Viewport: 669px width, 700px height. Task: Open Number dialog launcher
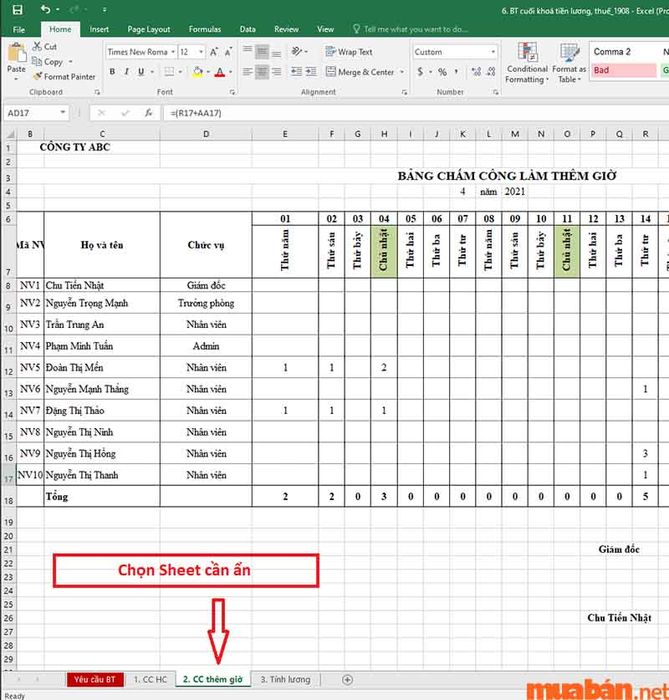[x=495, y=92]
